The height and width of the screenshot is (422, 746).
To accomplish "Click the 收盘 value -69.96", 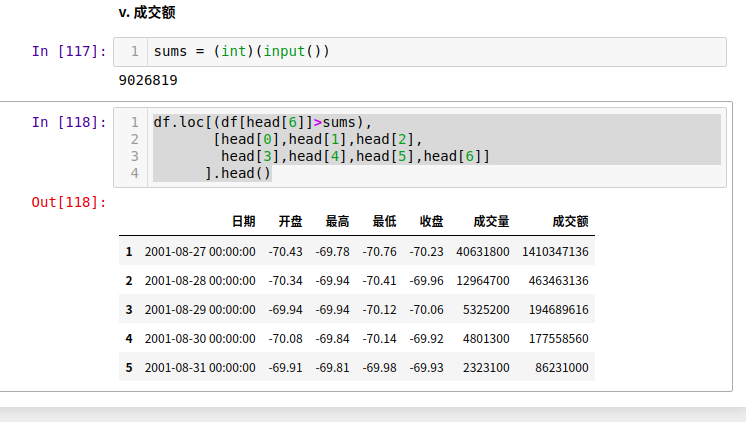I will pyautogui.click(x=427, y=281).
